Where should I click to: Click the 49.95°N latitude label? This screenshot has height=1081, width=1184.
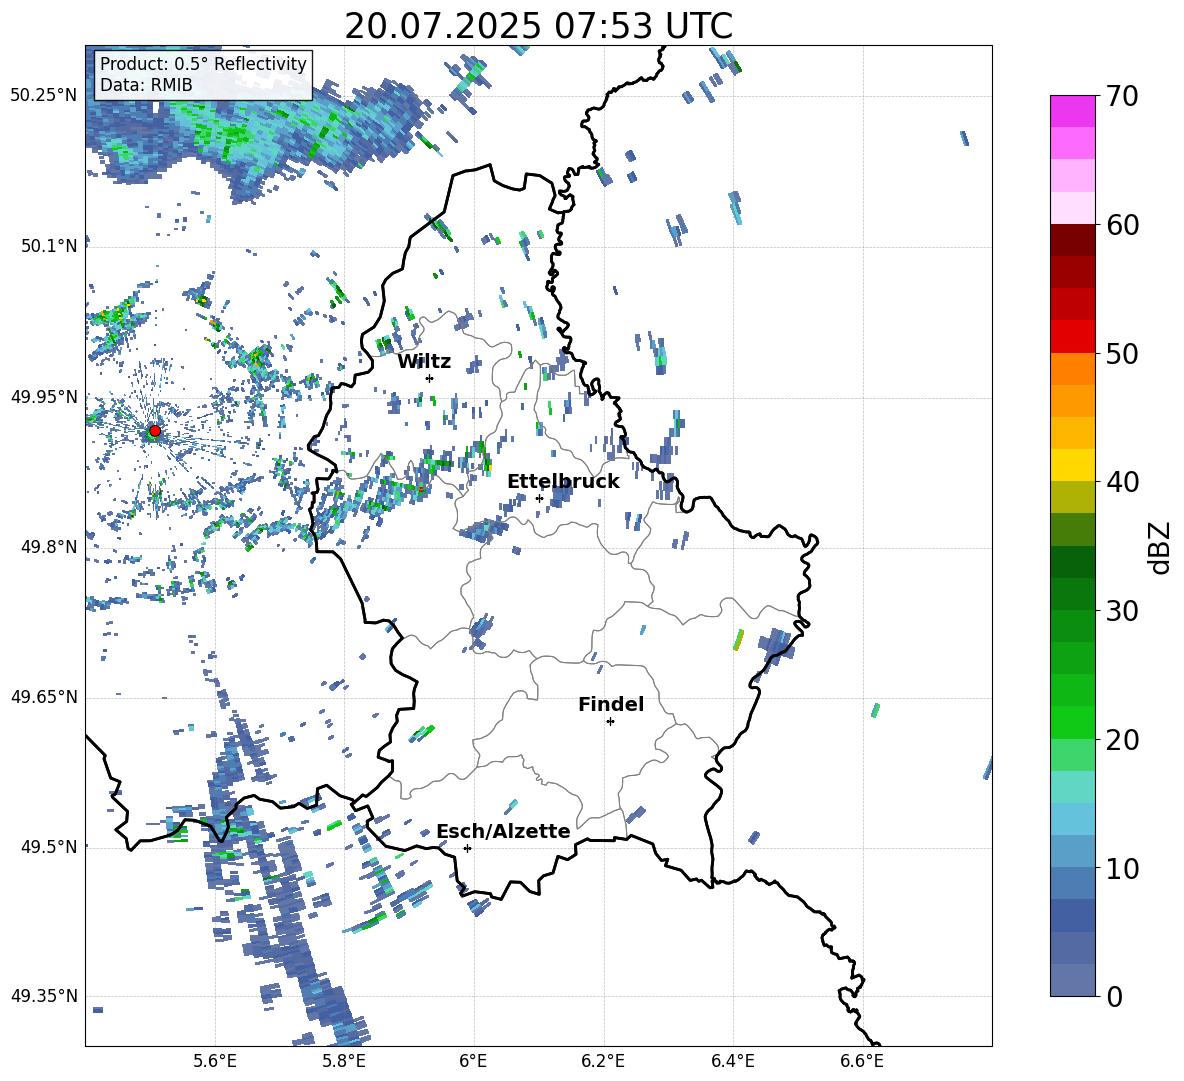44,396
